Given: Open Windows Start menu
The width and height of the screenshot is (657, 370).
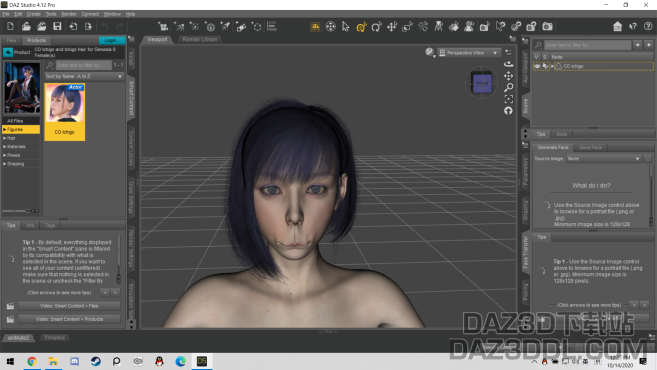Looking at the screenshot, I should 10,361.
